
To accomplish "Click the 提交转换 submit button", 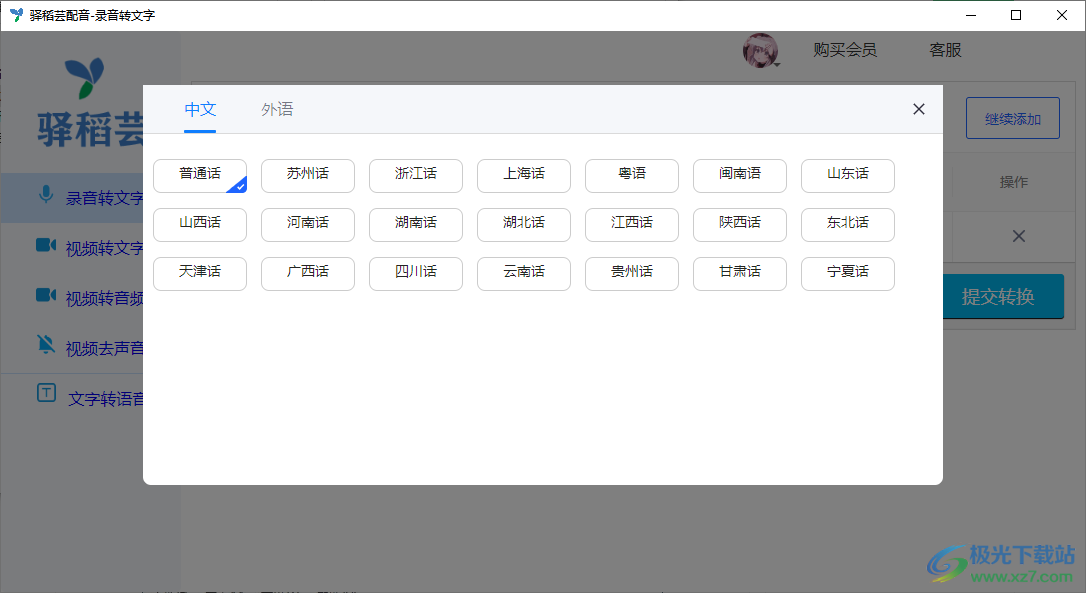I will pos(1004,296).
